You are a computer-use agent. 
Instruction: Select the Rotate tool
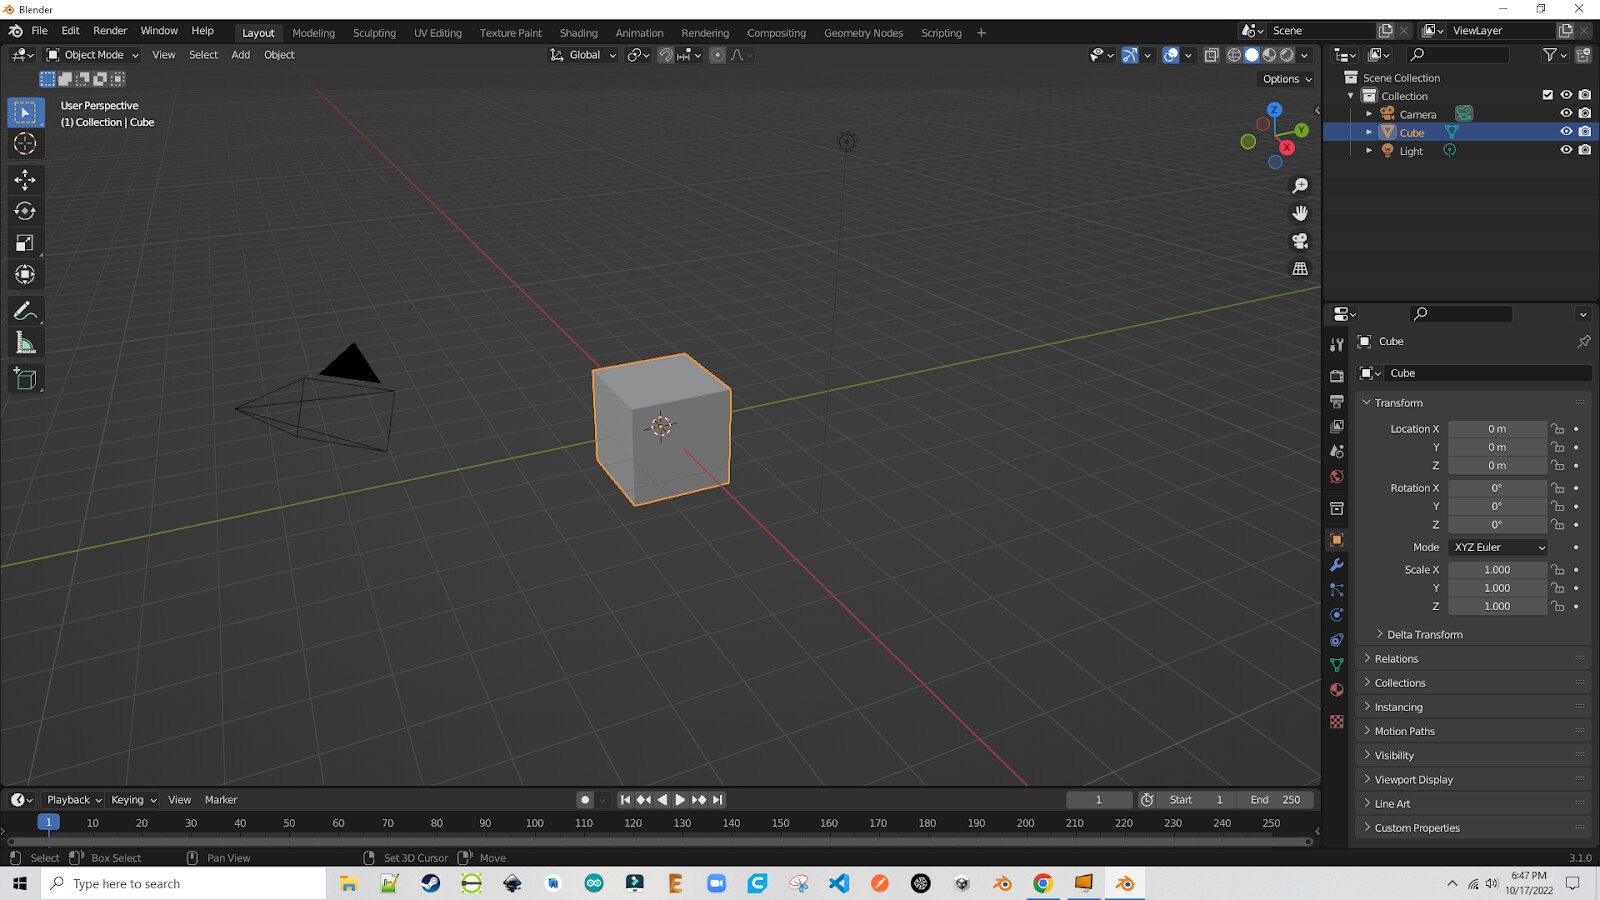25,211
